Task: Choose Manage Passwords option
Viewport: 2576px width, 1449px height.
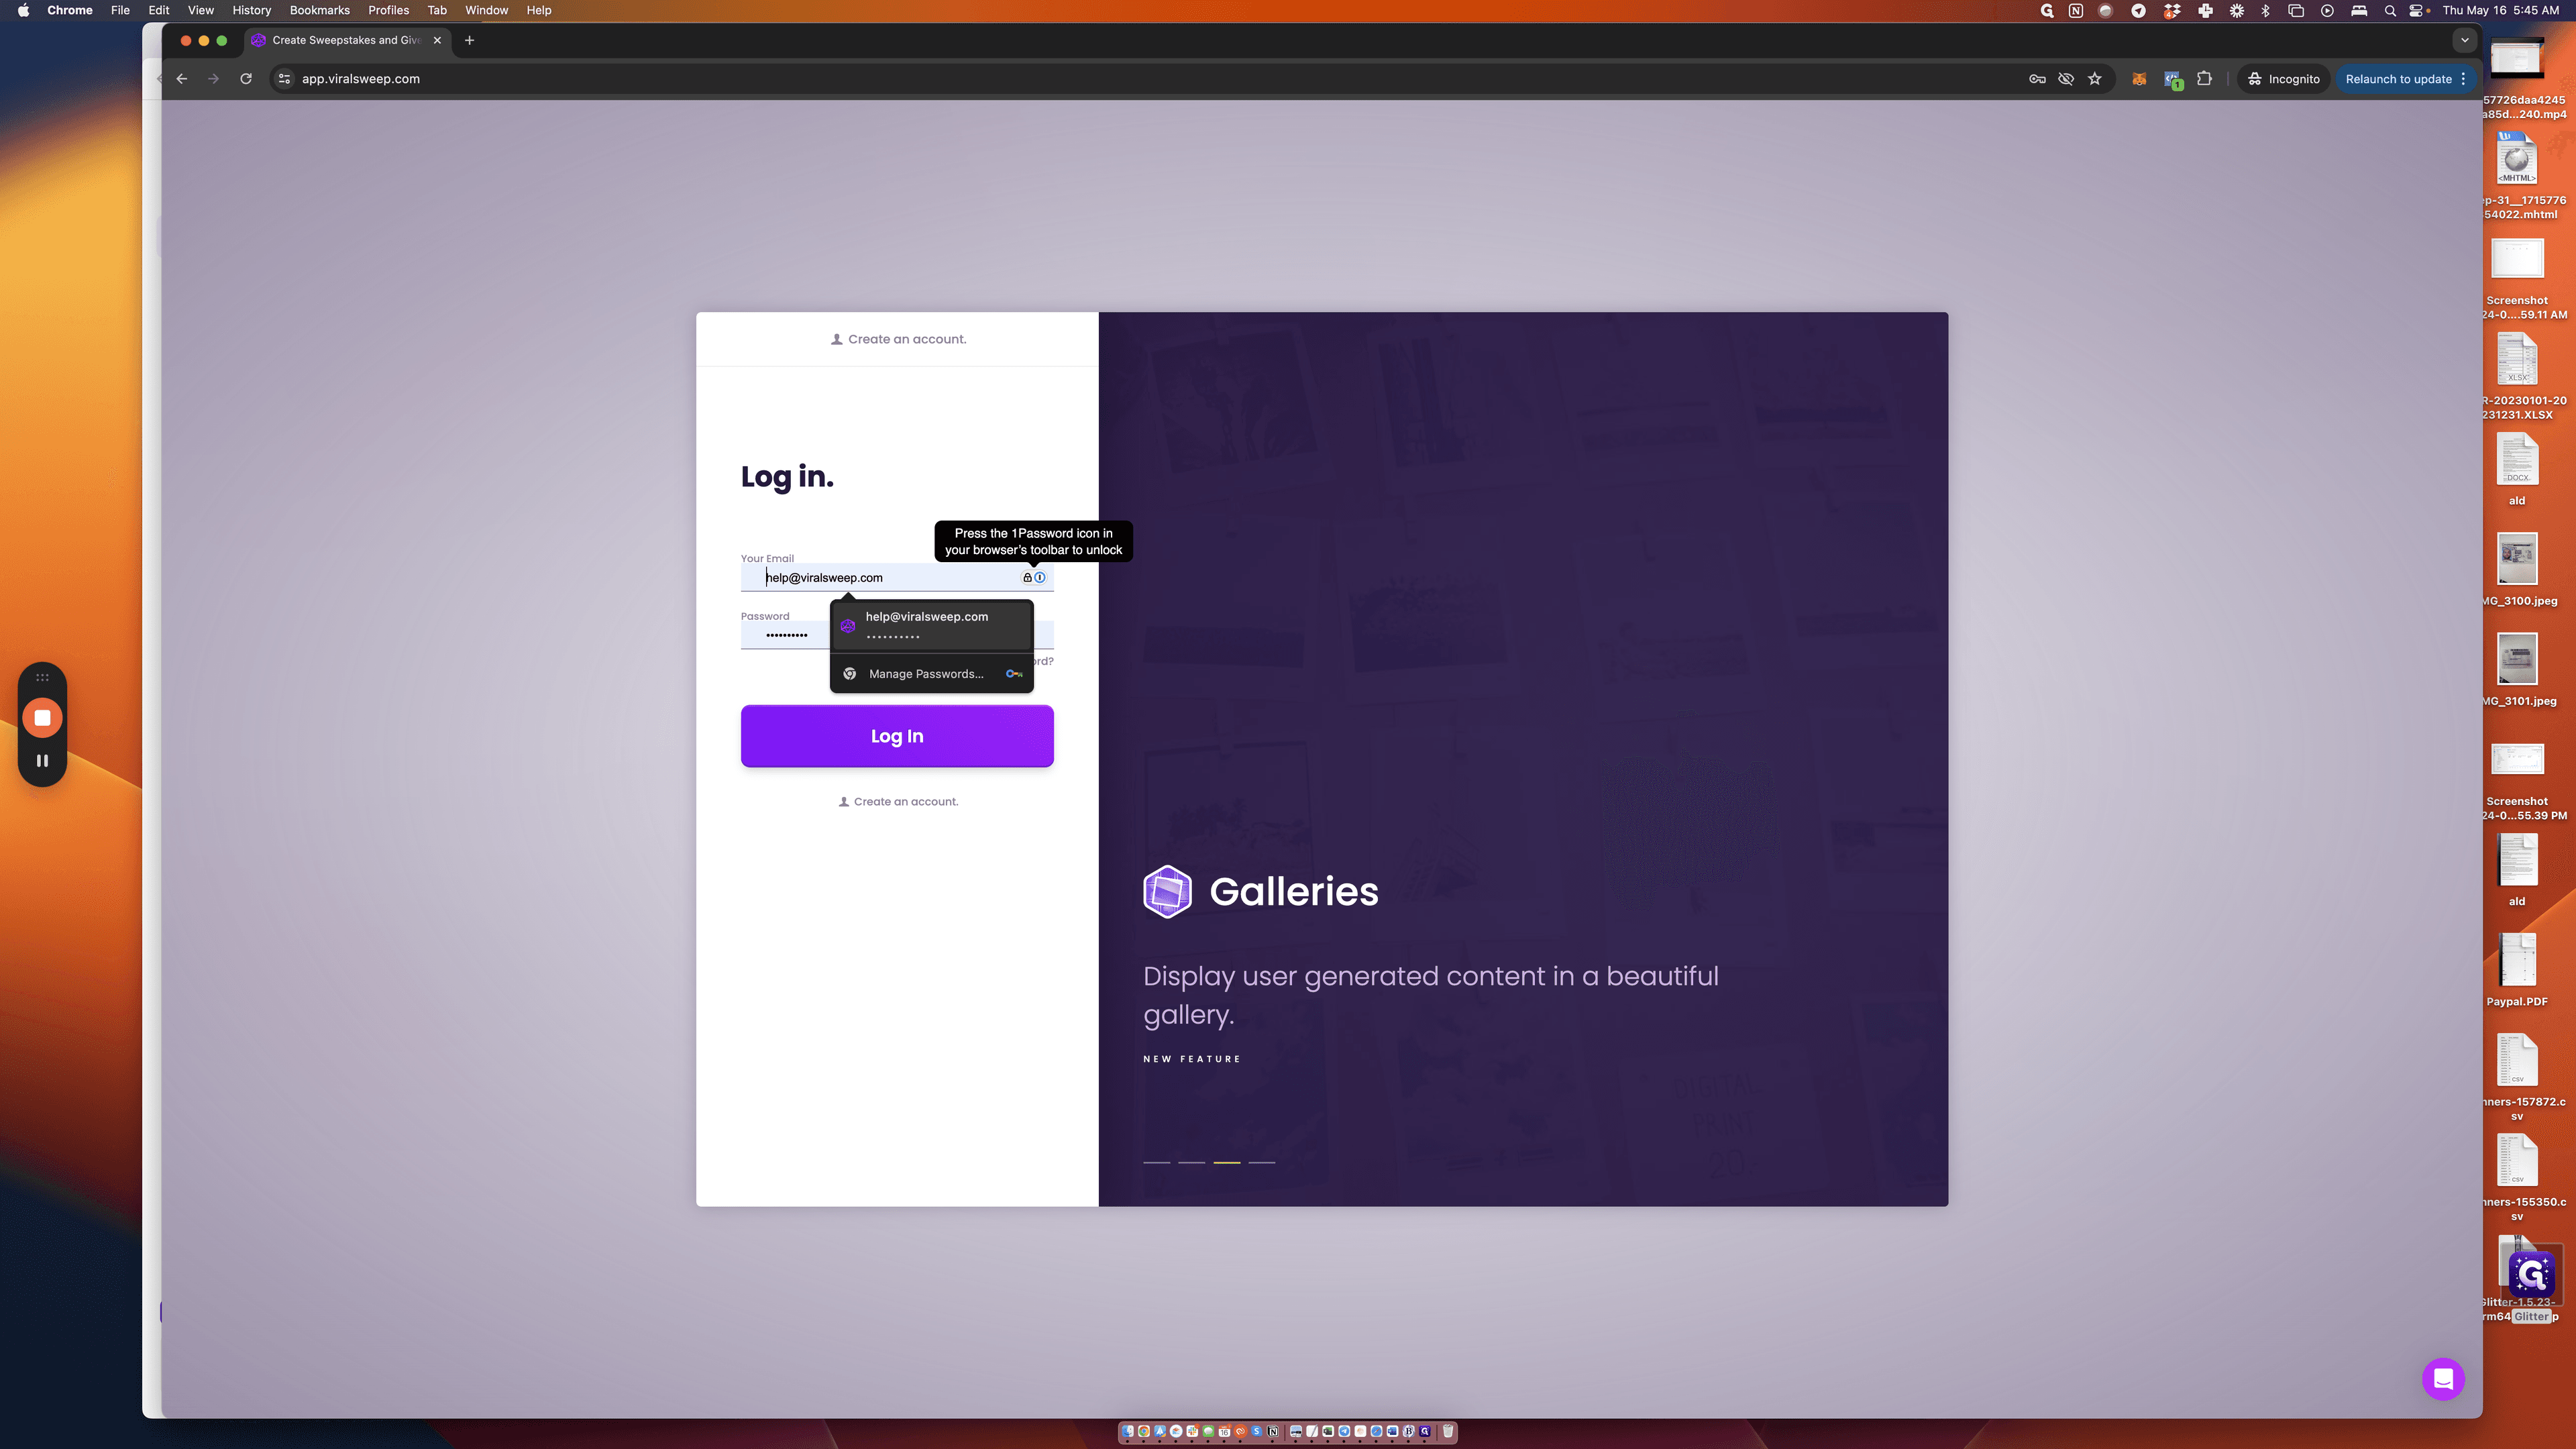Action: click(932, 674)
